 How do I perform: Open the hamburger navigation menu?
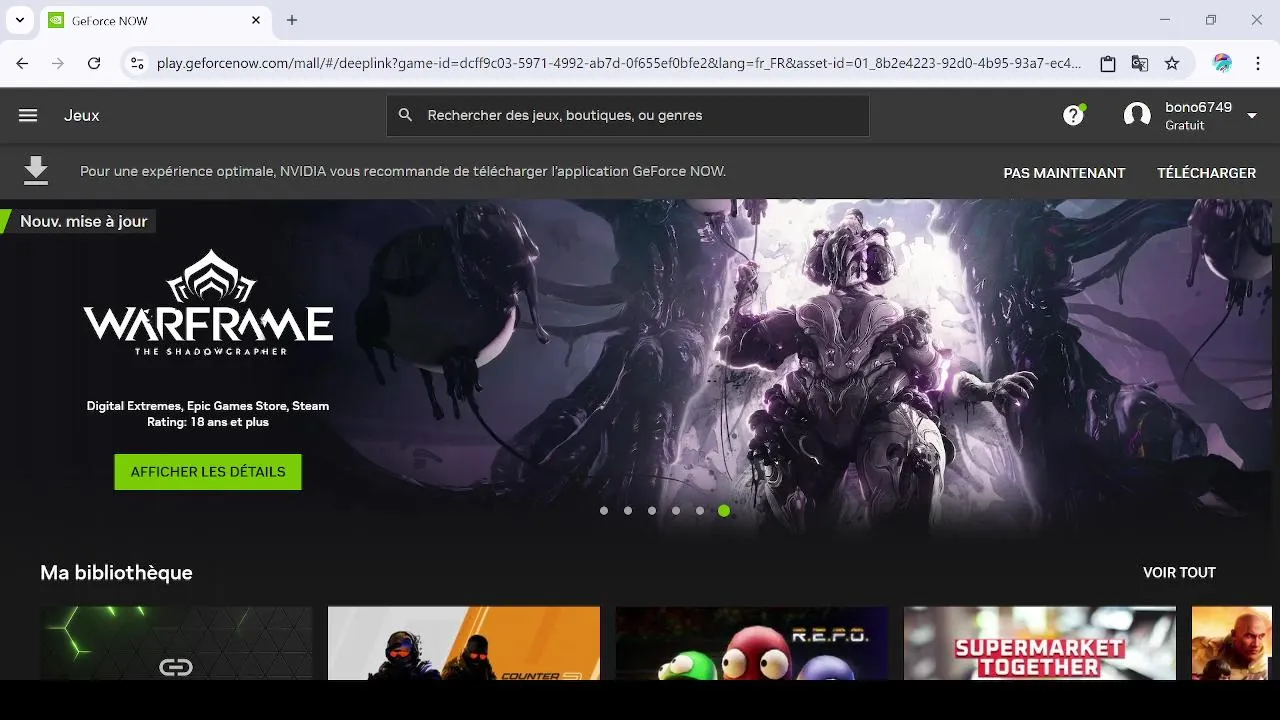(28, 115)
